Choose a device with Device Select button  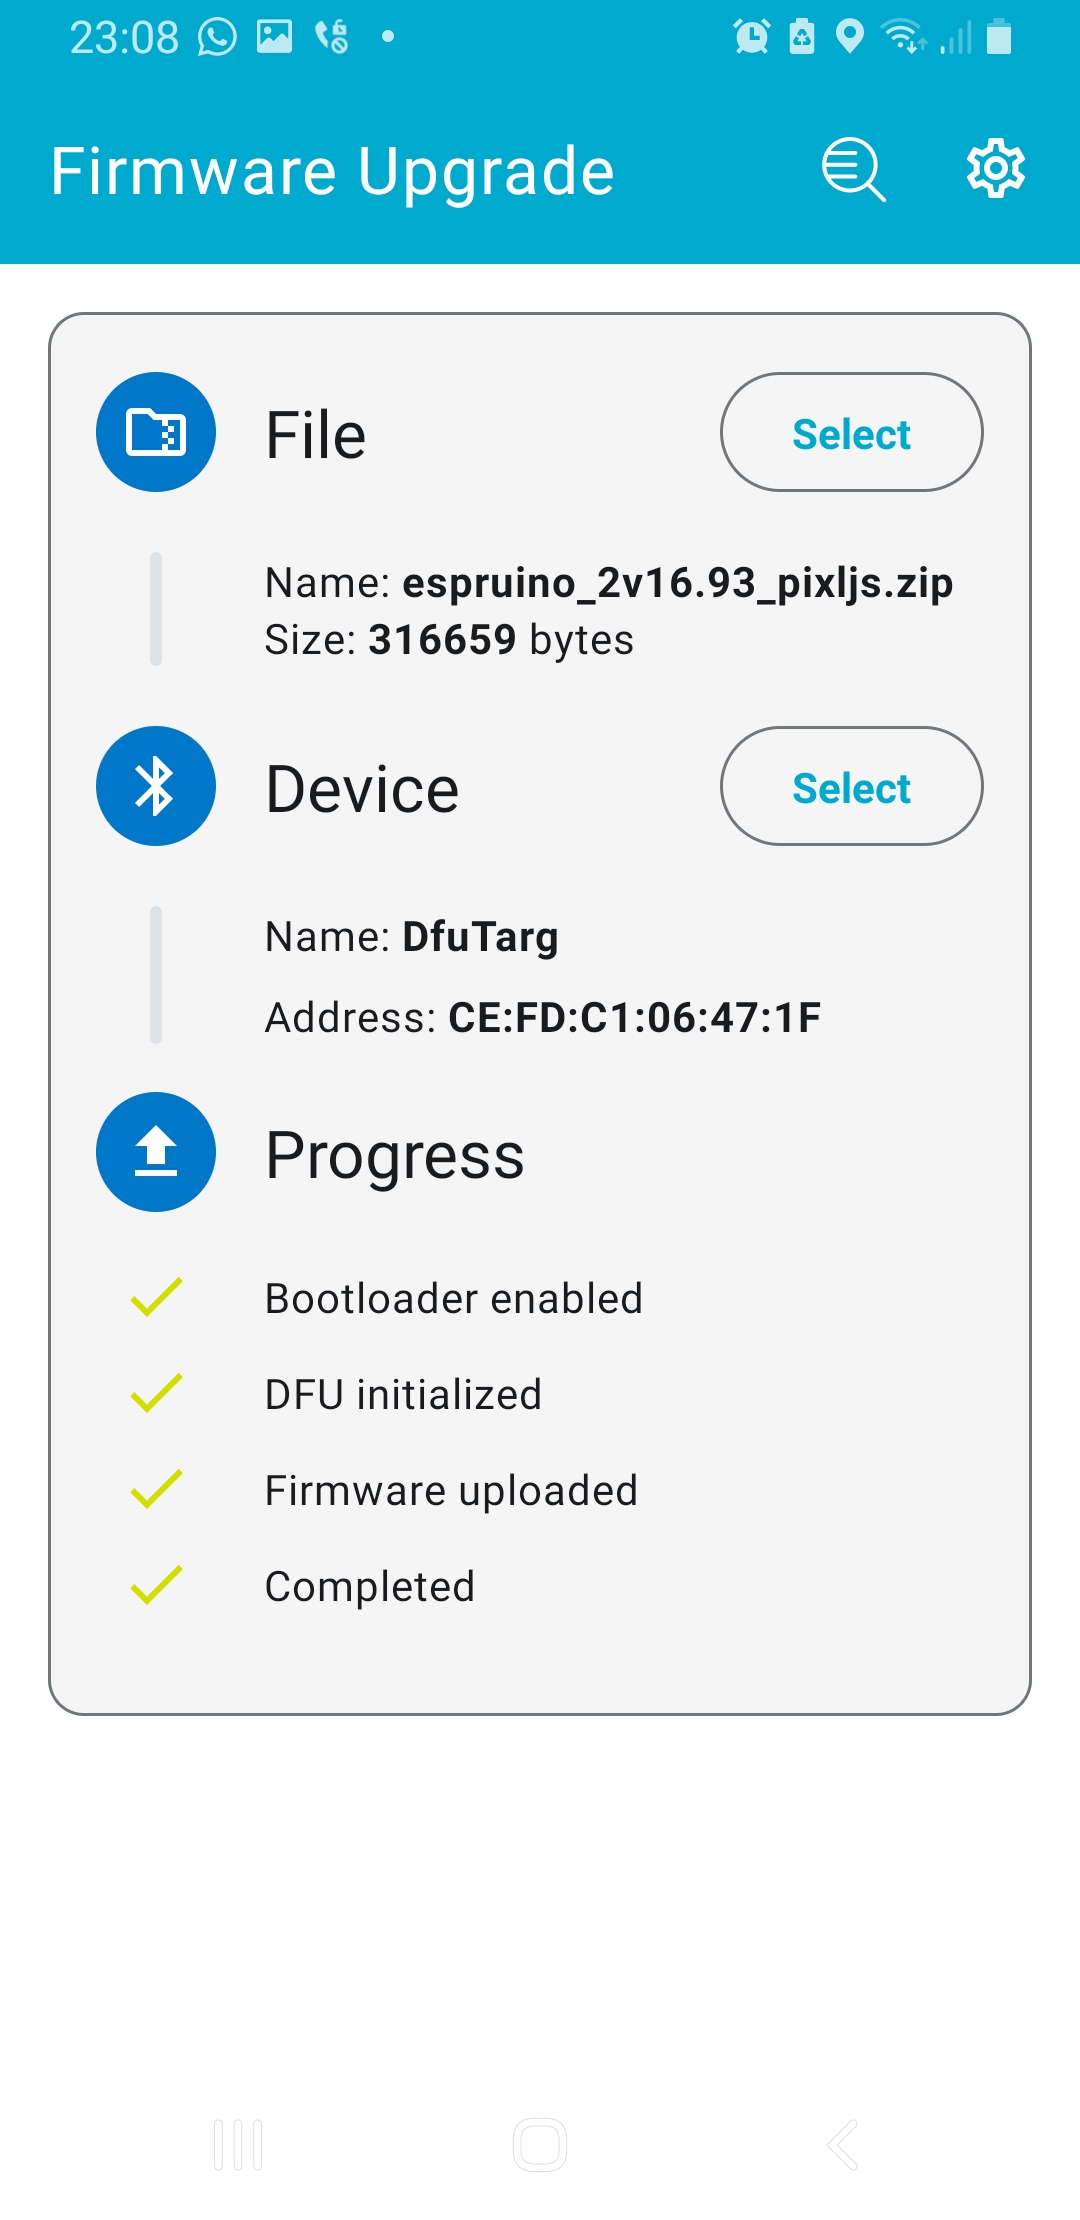point(852,786)
